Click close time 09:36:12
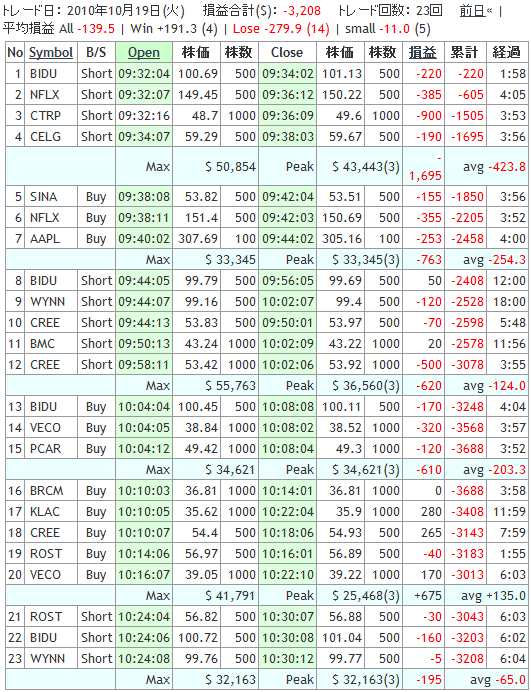 pyautogui.click(x=288, y=95)
